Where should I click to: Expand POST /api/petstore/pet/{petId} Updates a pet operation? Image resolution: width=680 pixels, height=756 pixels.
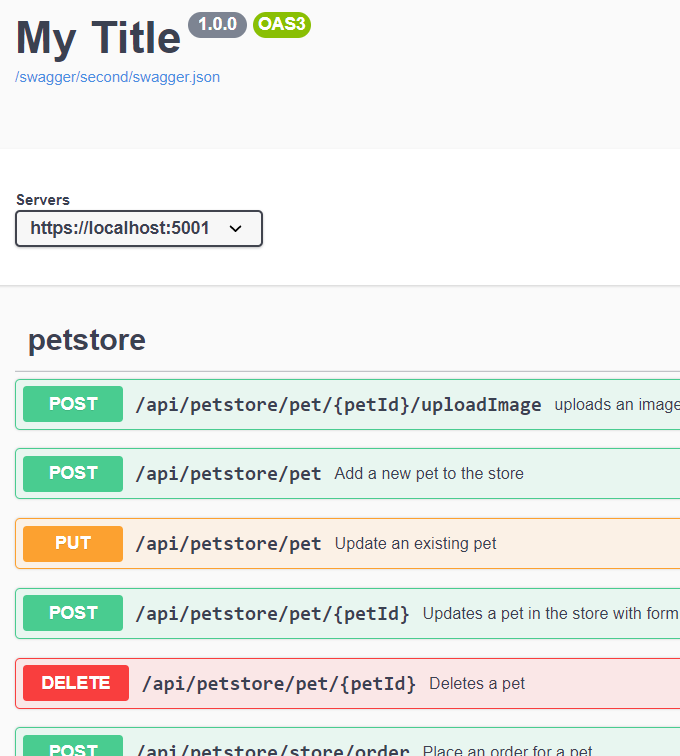347,613
